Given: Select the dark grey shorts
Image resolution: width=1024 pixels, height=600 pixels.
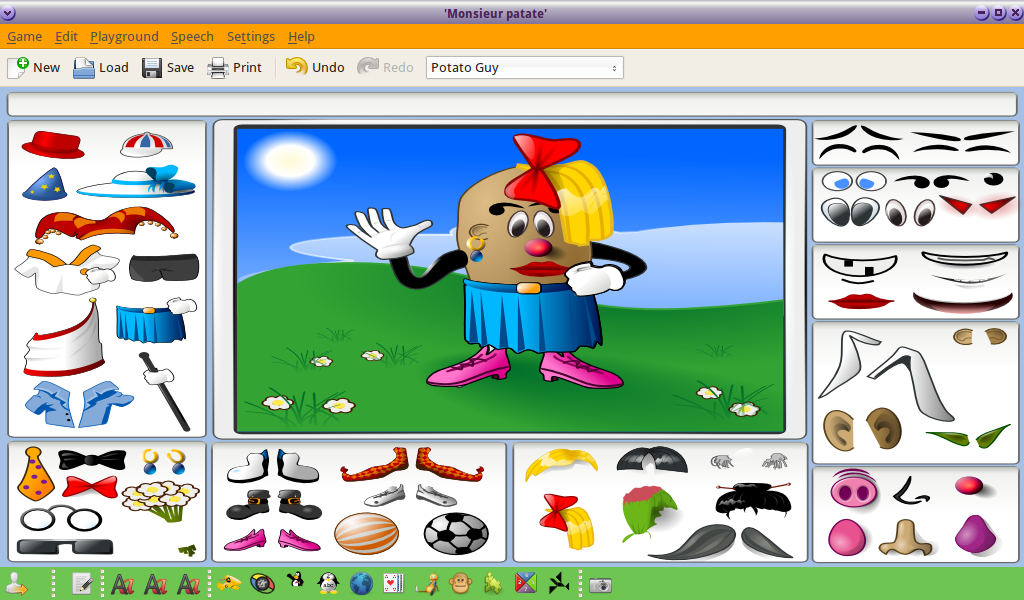Looking at the screenshot, I should 164,268.
